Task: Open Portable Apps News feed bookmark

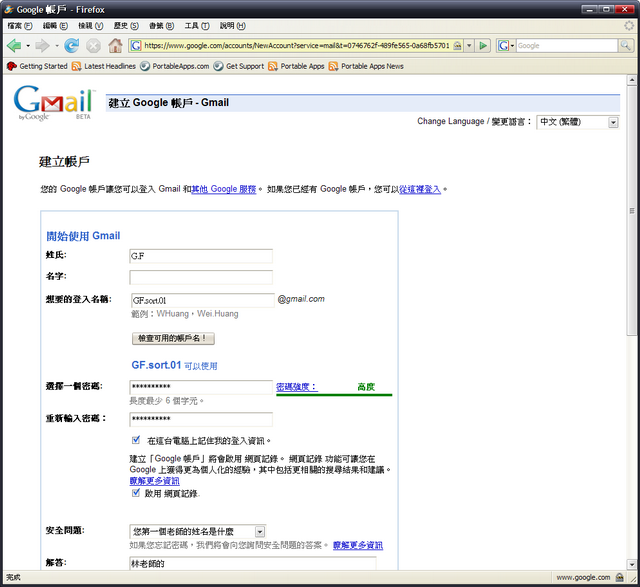Action: [x=366, y=66]
